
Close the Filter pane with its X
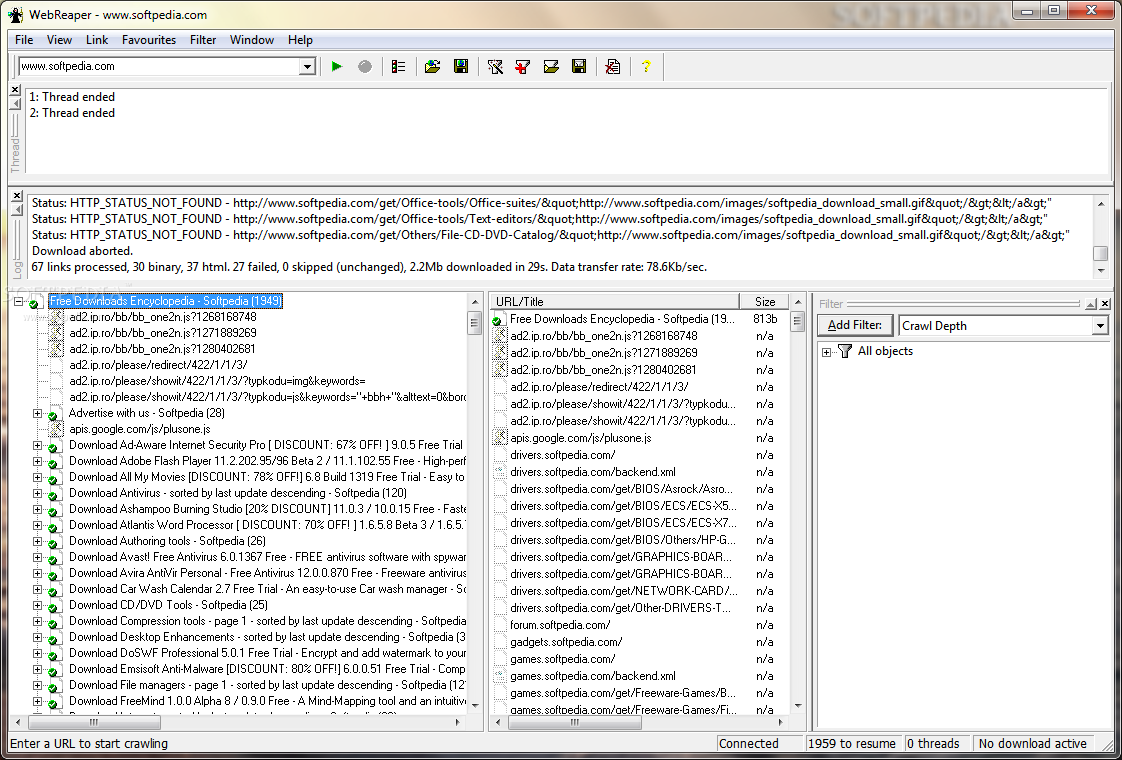[x=1105, y=304]
